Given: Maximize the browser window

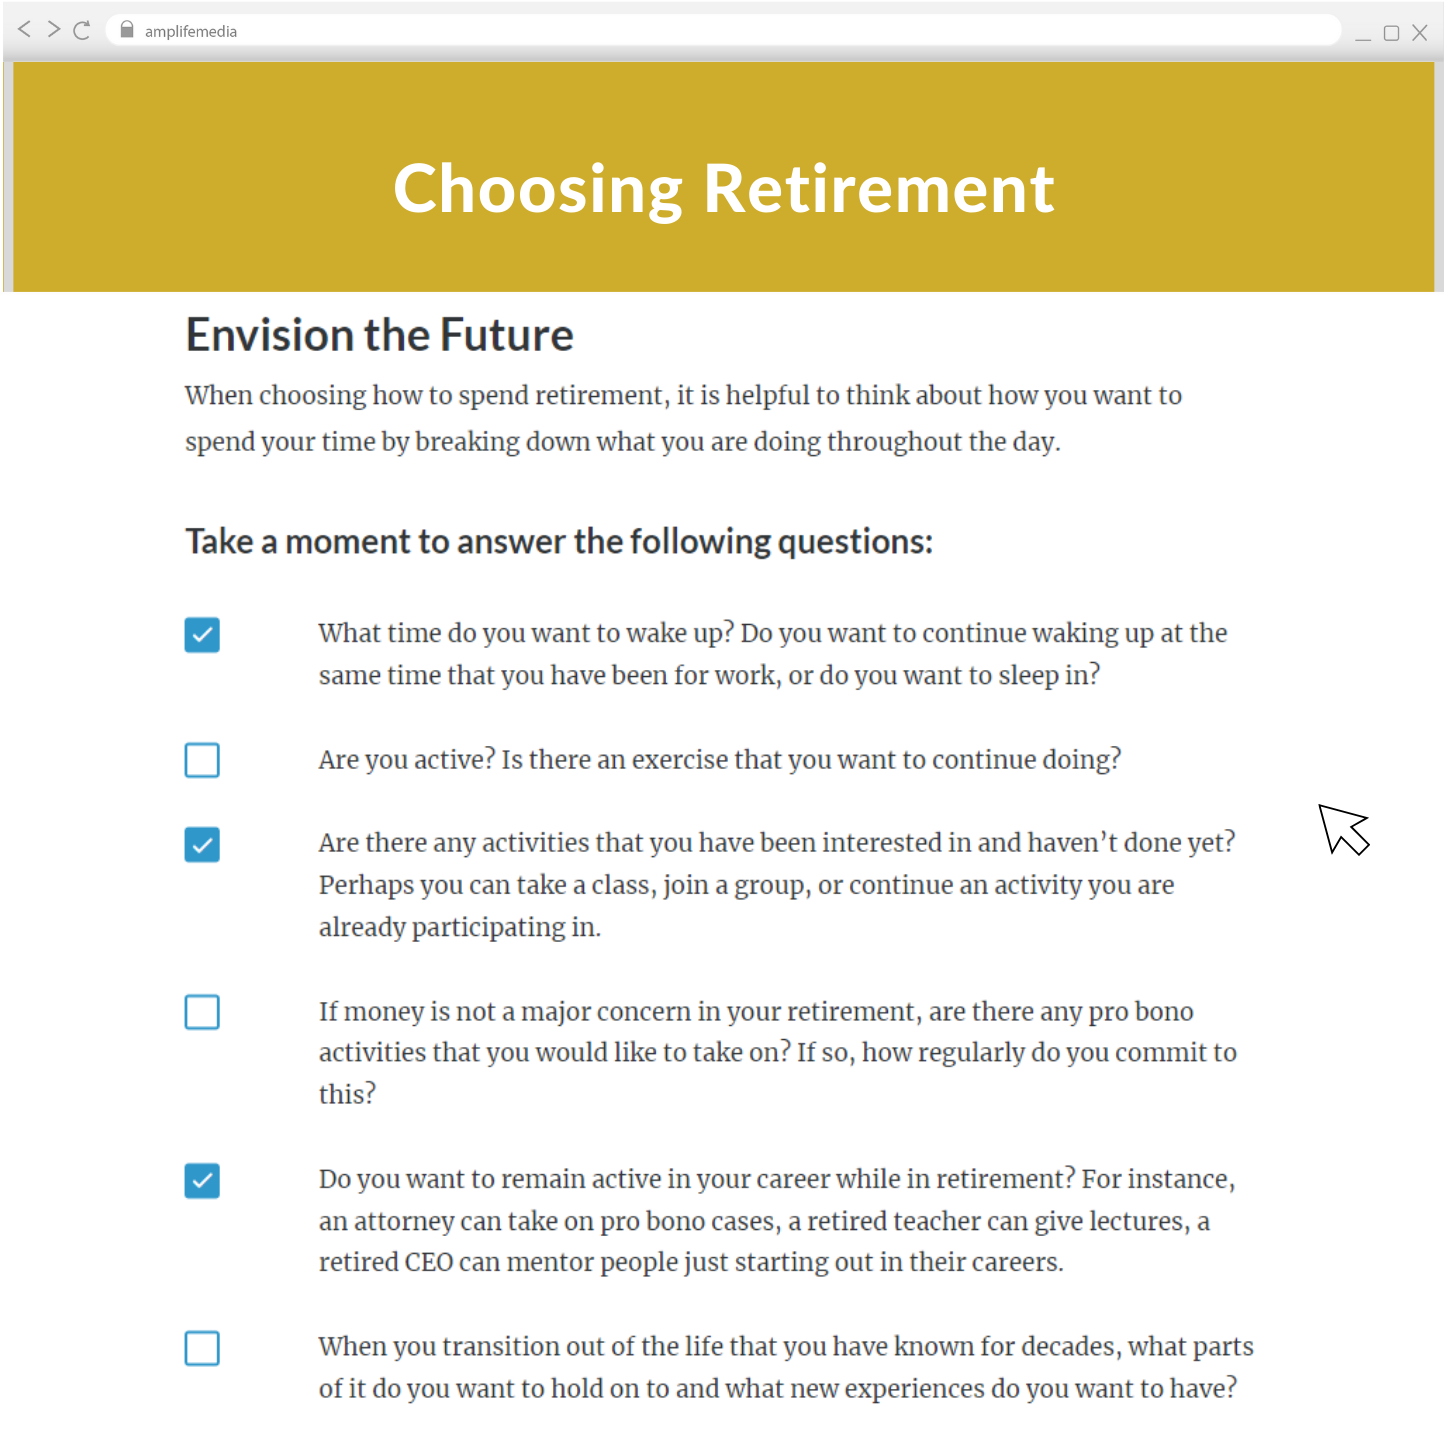Looking at the screenshot, I should (1392, 32).
